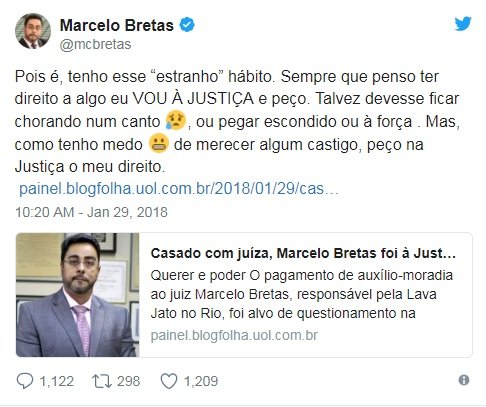The height and width of the screenshot is (407, 486).
Task: Click the @mcbretas handle
Action: (95, 44)
